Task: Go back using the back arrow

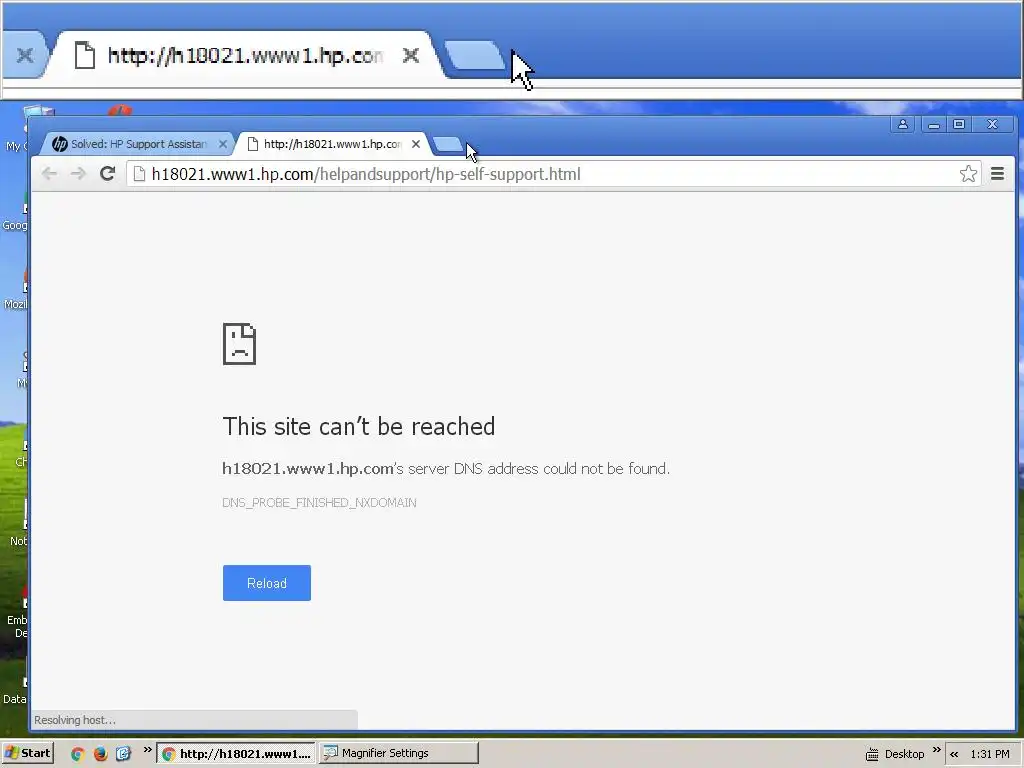Action: [49, 174]
